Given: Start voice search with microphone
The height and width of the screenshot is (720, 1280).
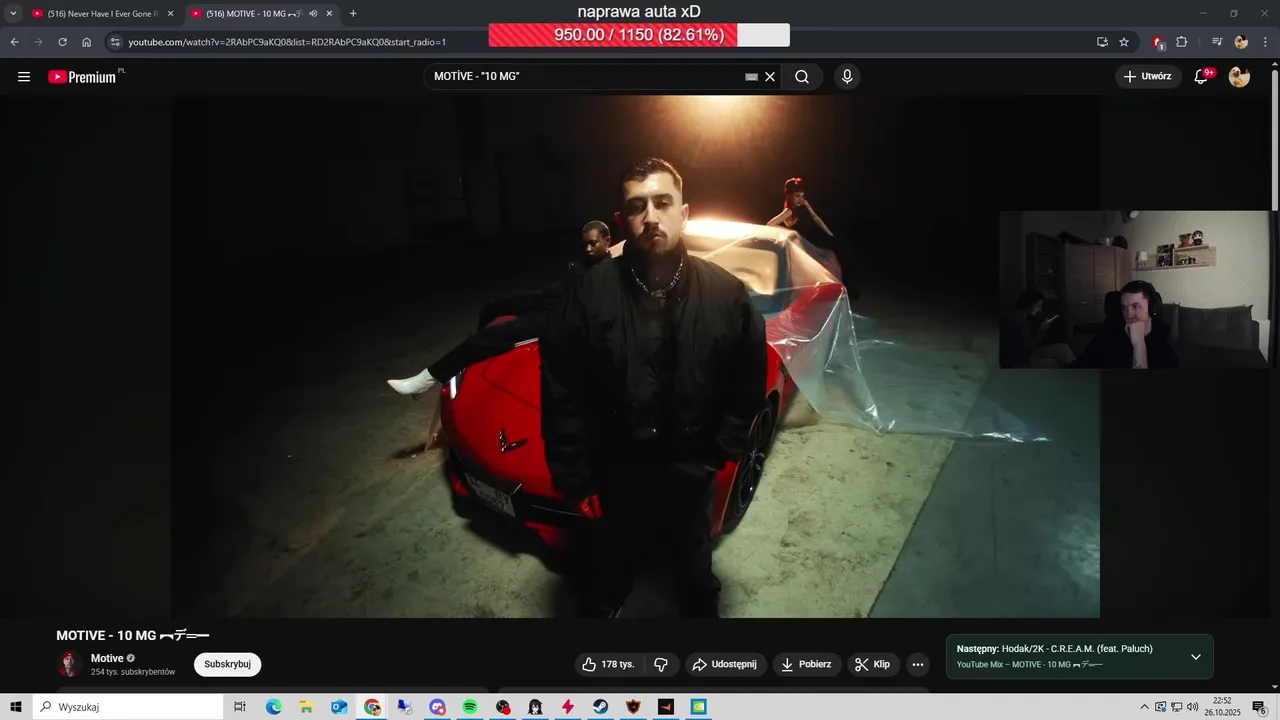Looking at the screenshot, I should click(847, 77).
